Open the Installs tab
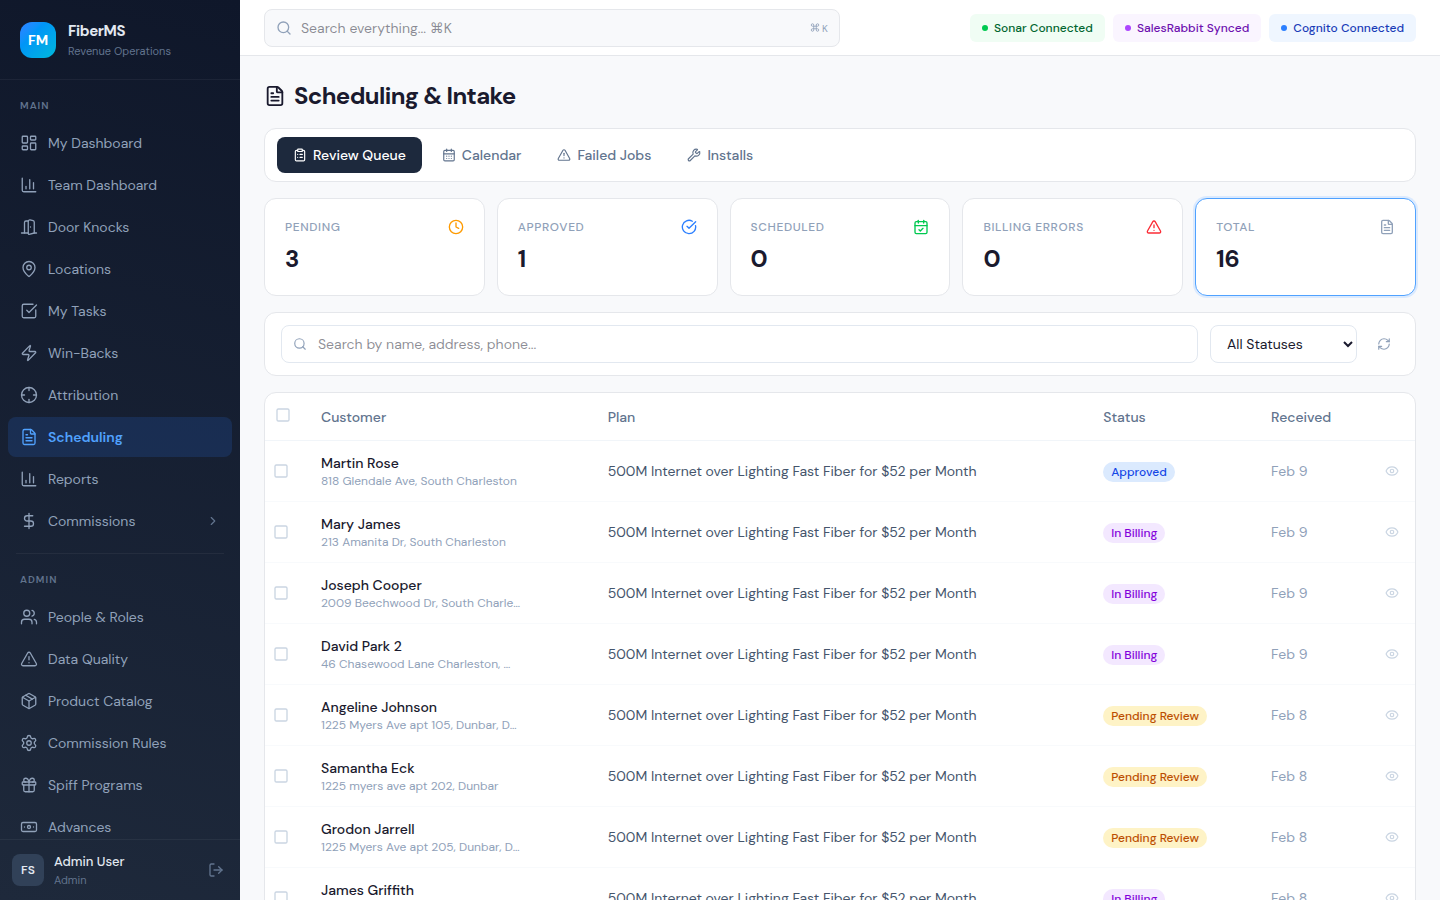 point(720,155)
